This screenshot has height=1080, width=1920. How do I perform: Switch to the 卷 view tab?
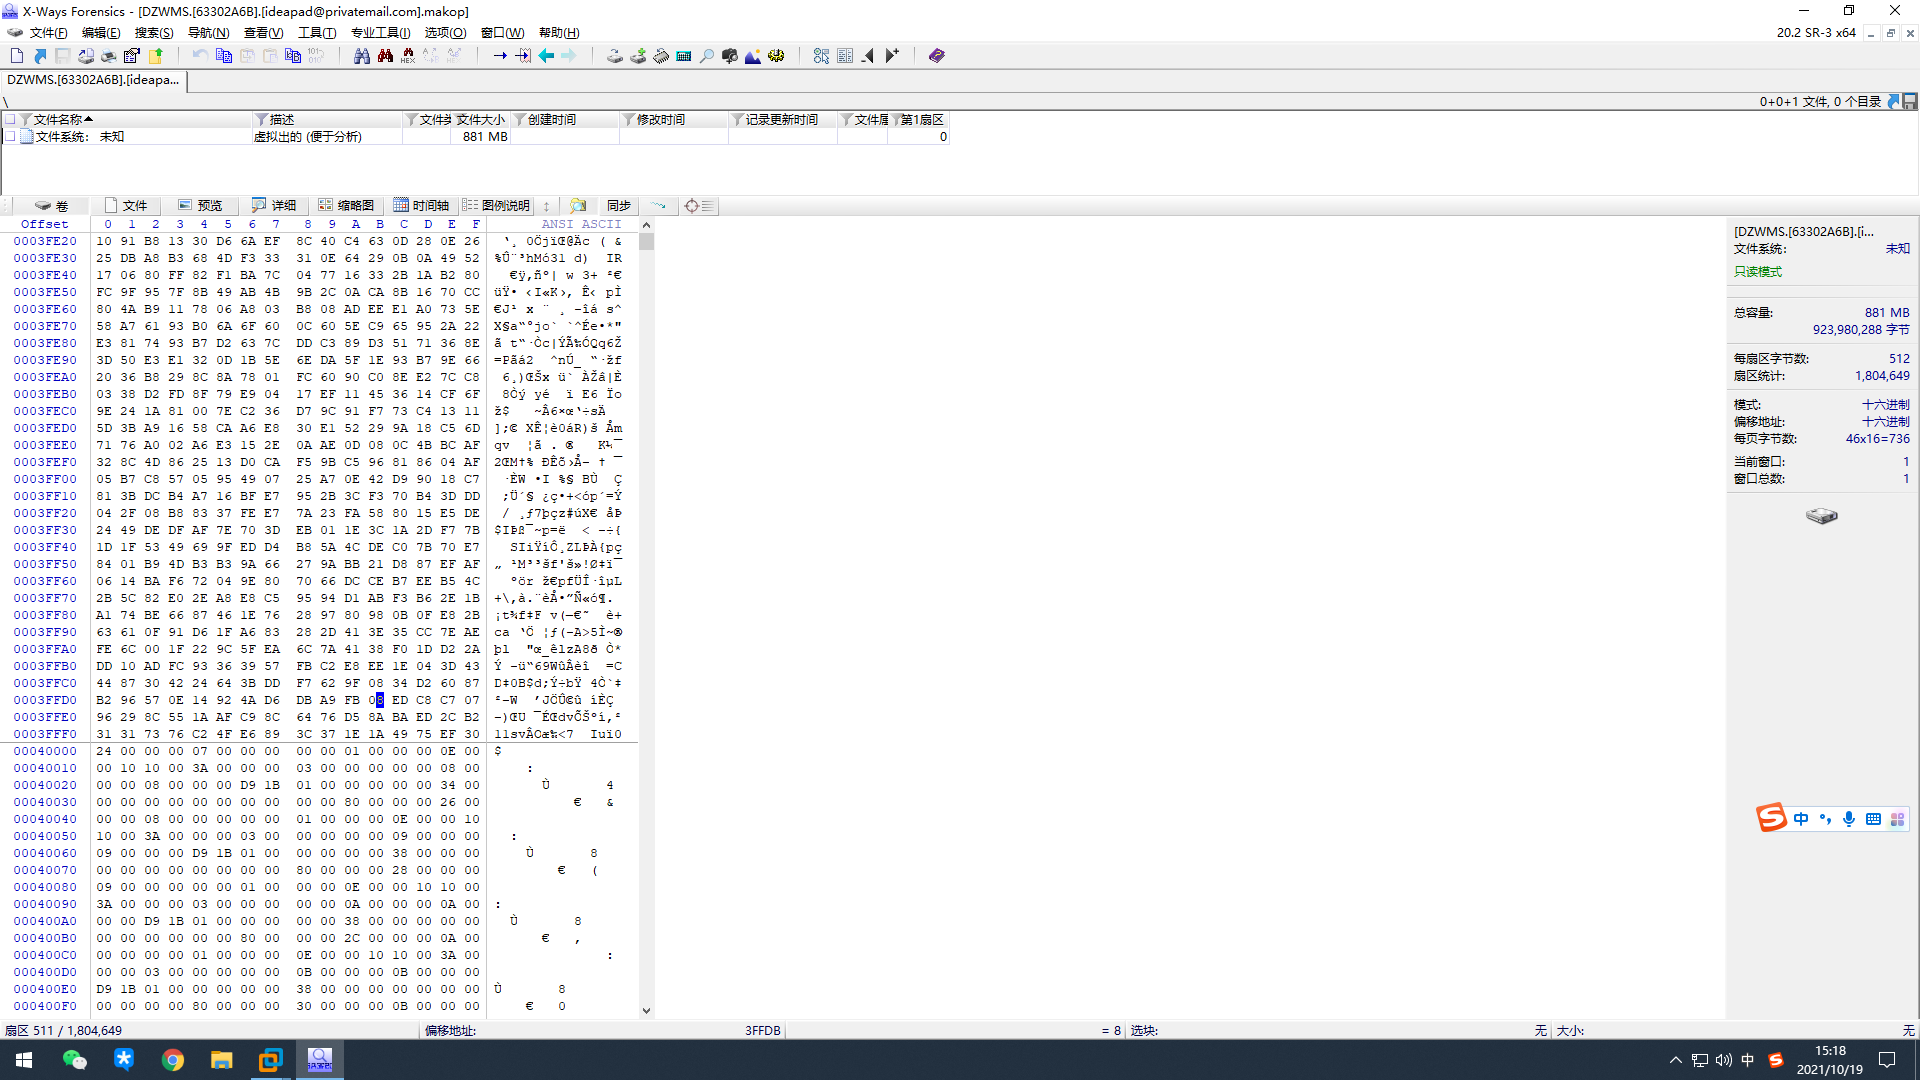[x=51, y=205]
